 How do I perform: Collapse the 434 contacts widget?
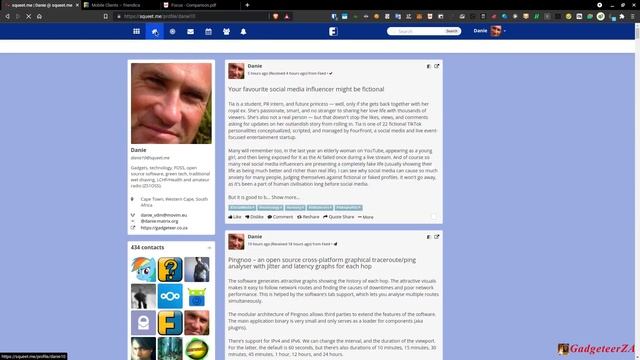click(209, 248)
